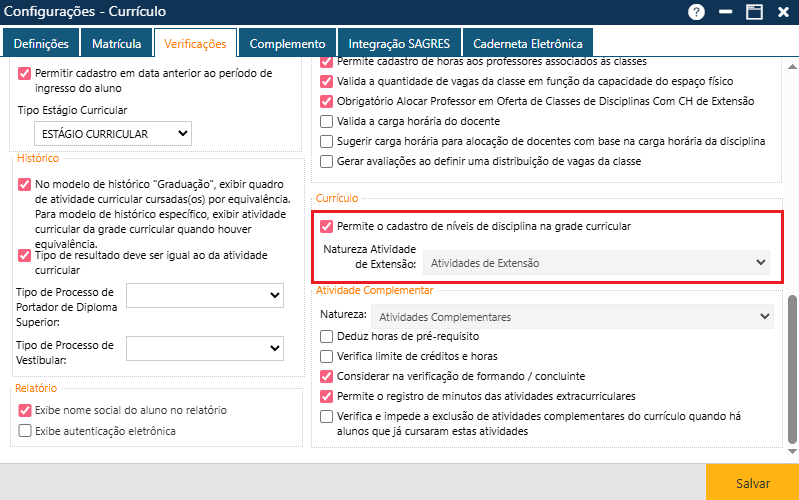Click the scrollbar down arrow
This screenshot has height=500, width=799.
click(x=792, y=451)
